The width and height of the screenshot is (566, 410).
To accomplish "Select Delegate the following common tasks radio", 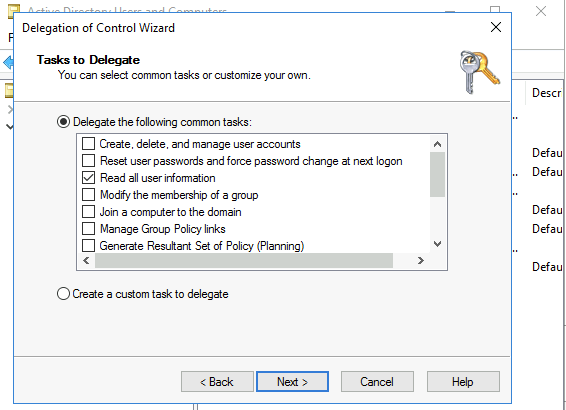I will (64, 122).
